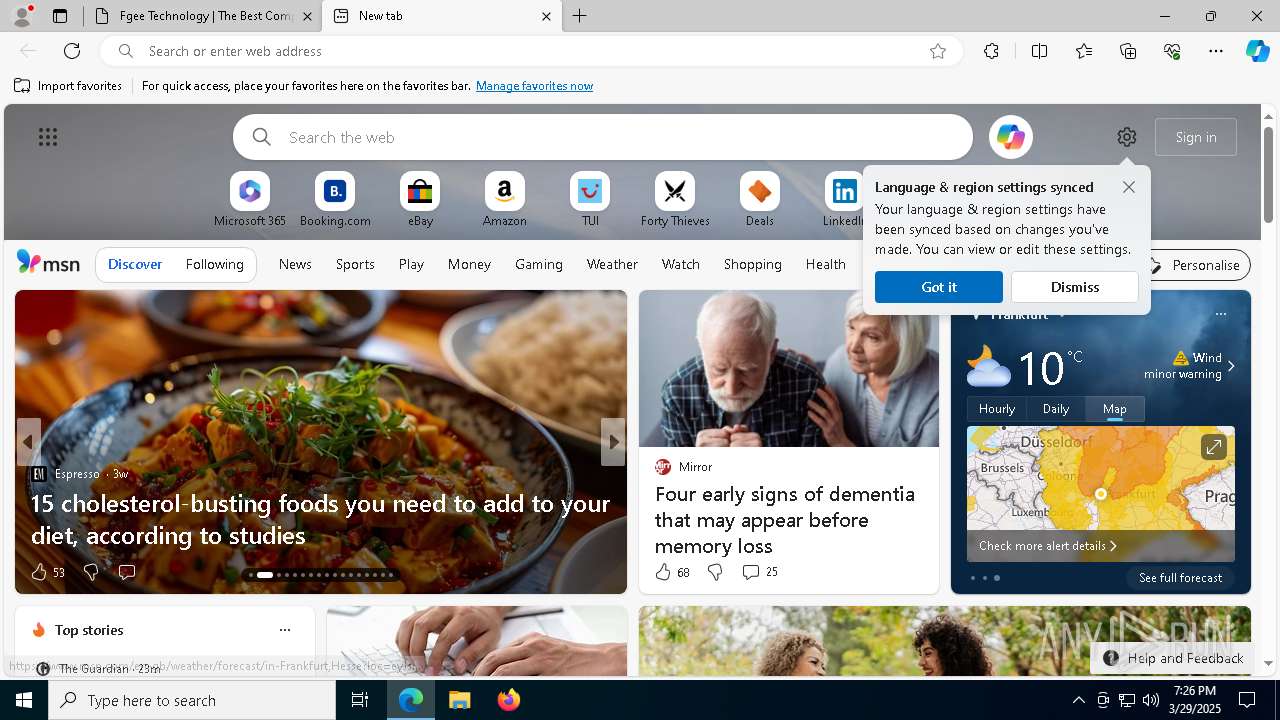Open page settings gear icon
Screen dimensions: 1280x720
pyautogui.click(x=1127, y=137)
